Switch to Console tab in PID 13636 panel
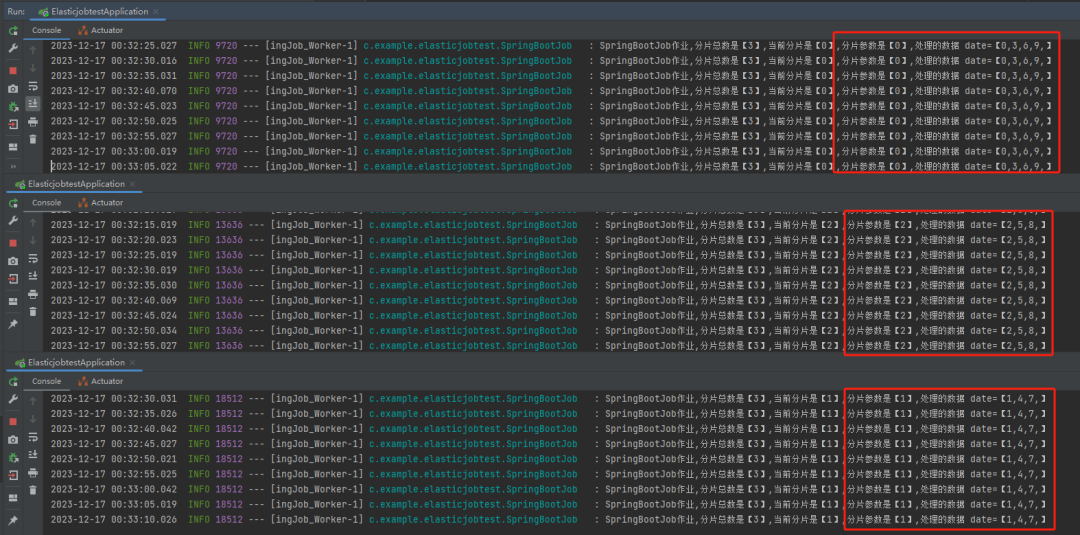The width and height of the screenshot is (1080, 535). pos(47,202)
